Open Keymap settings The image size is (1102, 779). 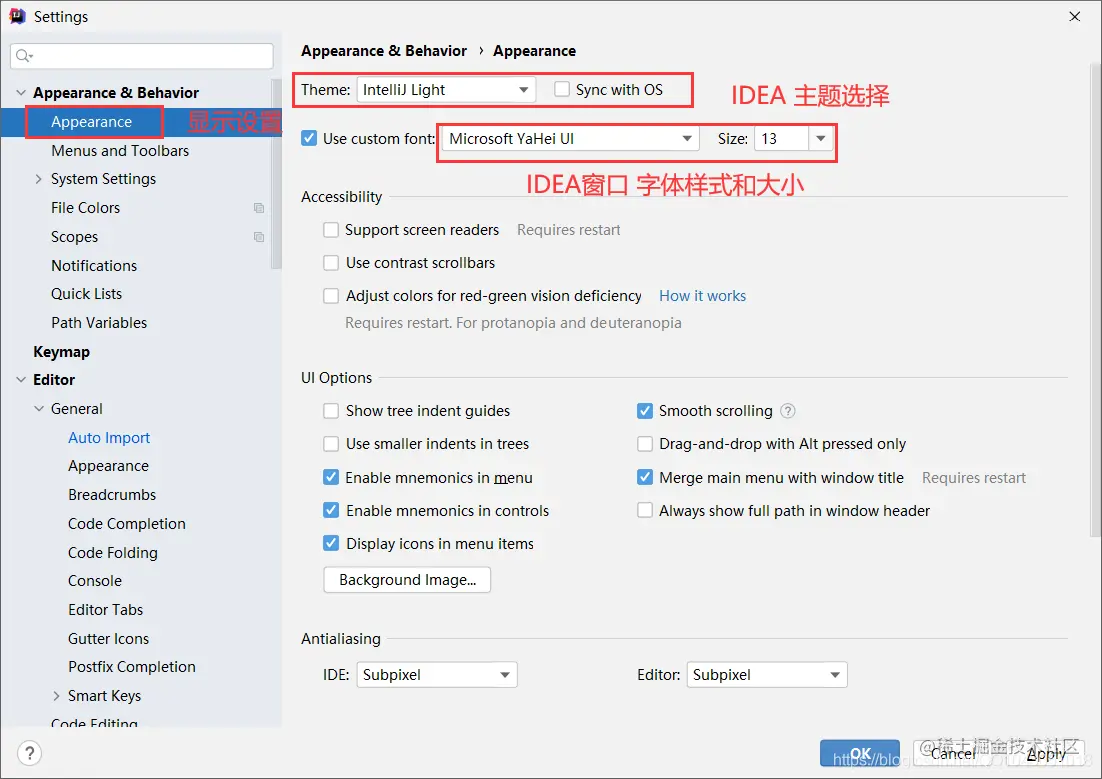tap(61, 352)
